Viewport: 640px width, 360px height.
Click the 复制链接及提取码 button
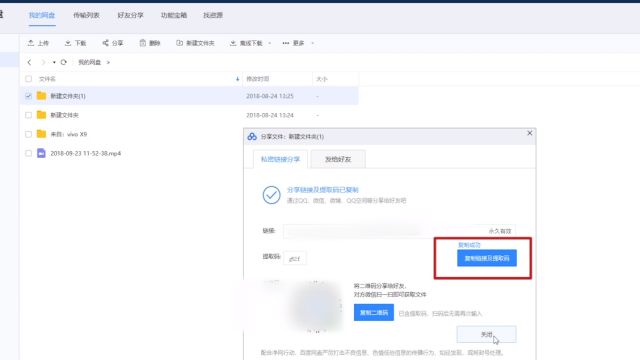click(487, 258)
